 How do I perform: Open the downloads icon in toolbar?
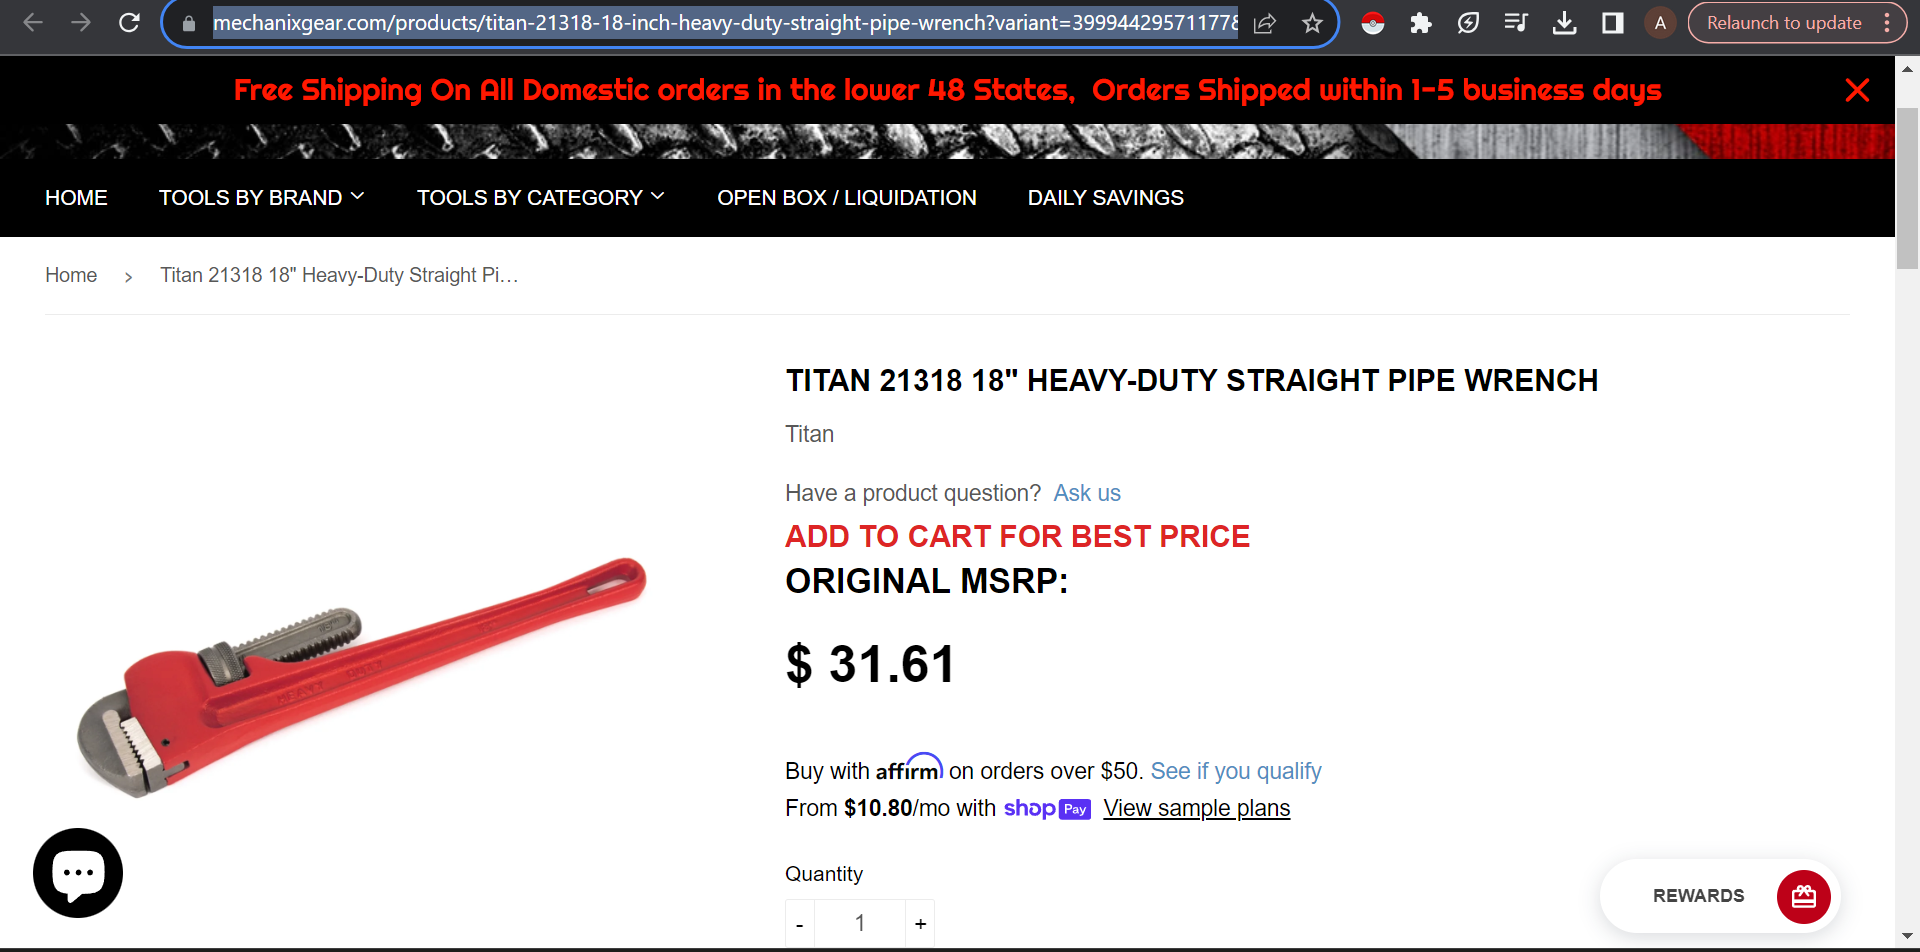pos(1564,23)
